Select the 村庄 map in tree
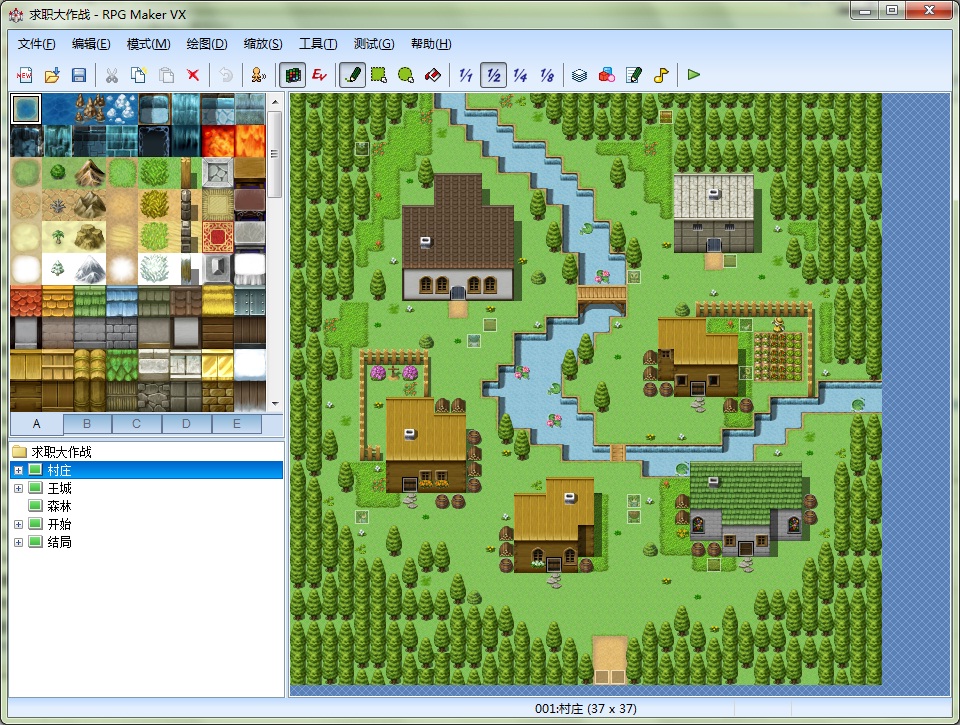Image resolution: width=960 pixels, height=725 pixels. 59,470
